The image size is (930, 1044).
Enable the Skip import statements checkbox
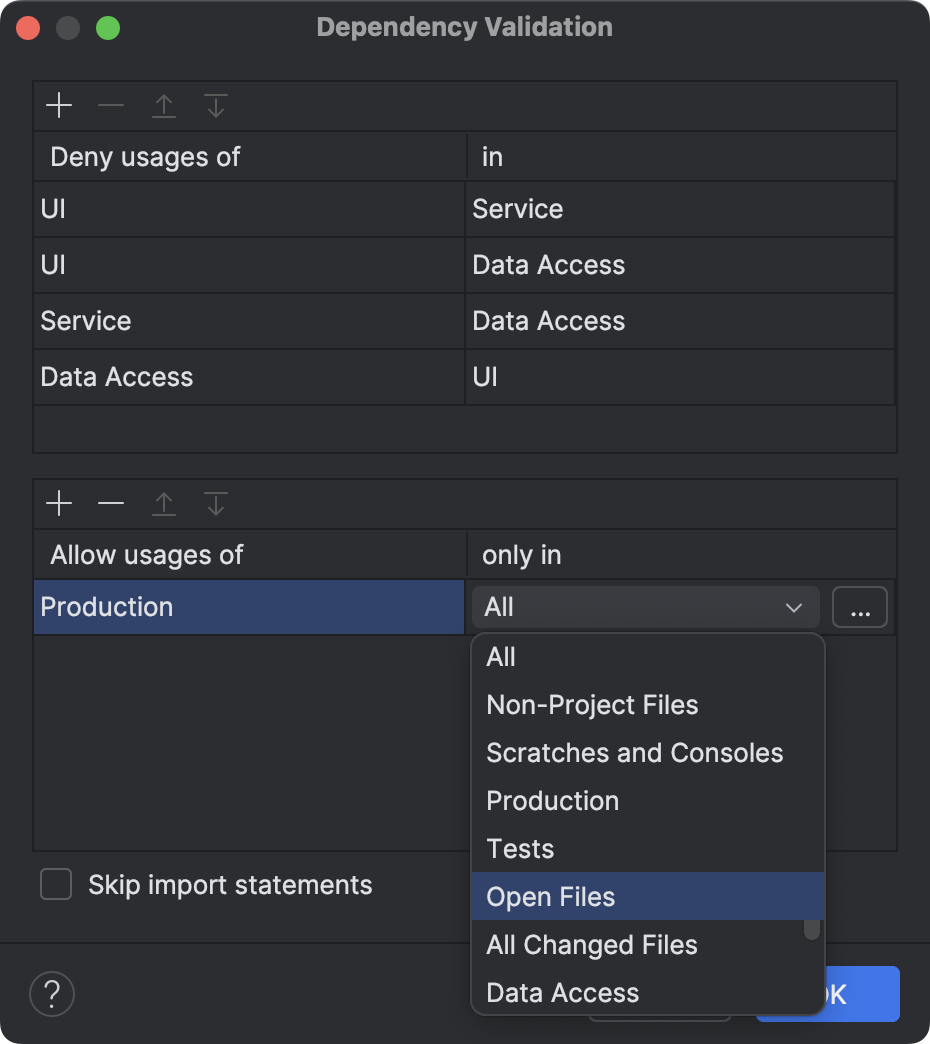point(56,884)
